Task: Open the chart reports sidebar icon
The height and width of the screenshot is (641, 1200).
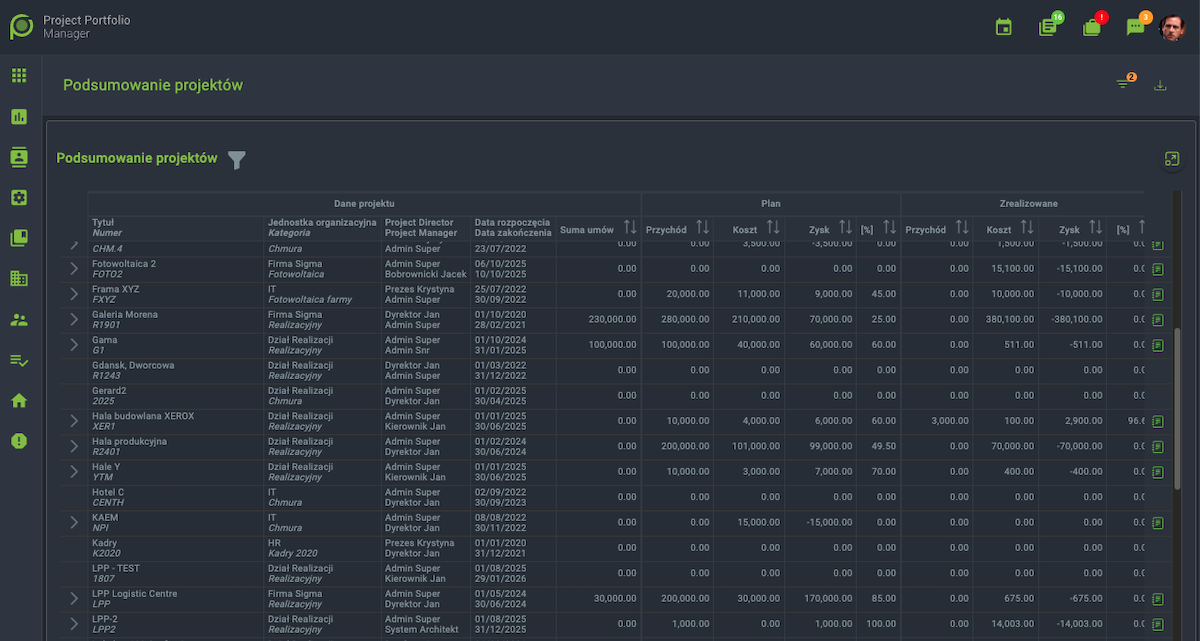Action: click(19, 117)
